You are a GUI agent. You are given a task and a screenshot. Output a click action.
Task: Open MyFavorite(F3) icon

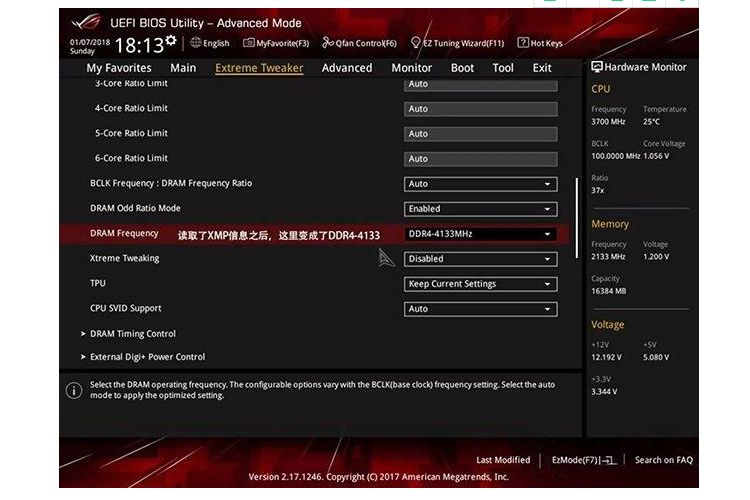[x=248, y=43]
